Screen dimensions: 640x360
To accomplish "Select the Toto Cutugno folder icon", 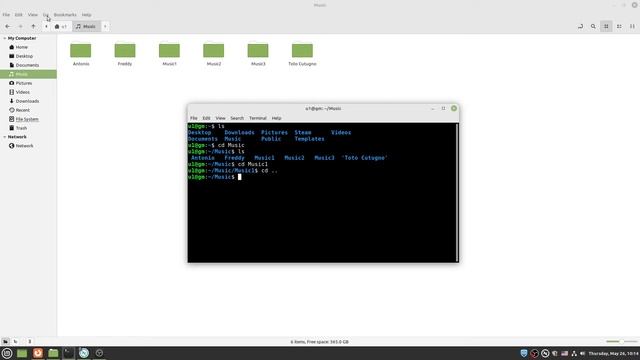I will [x=302, y=50].
